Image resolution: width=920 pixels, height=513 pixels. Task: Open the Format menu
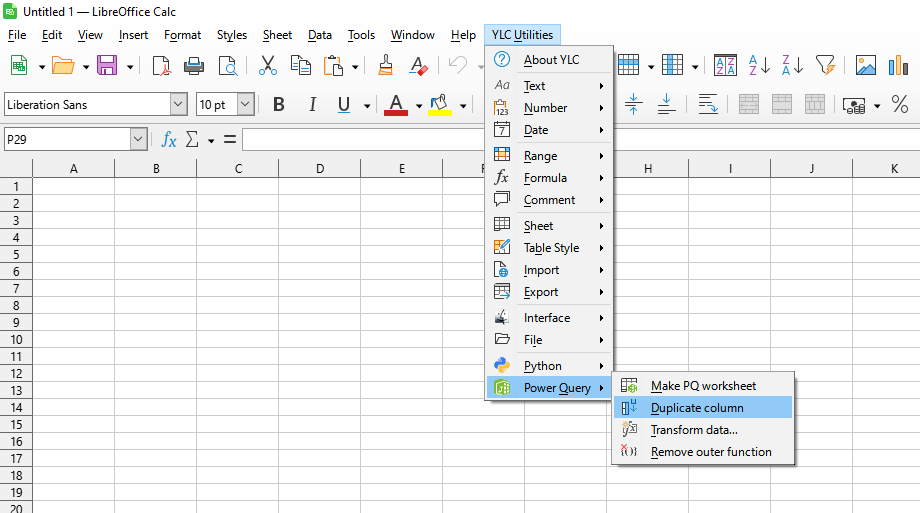[182, 35]
